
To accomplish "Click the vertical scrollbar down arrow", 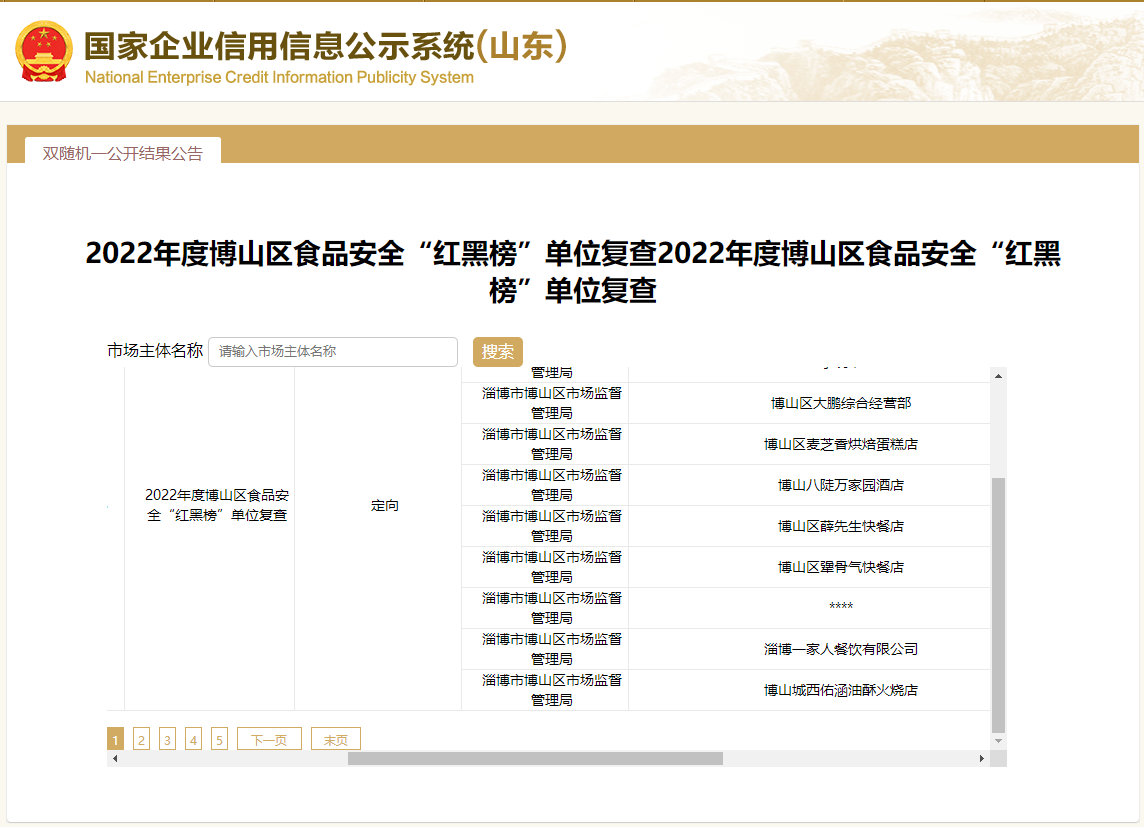I will tap(998, 741).
